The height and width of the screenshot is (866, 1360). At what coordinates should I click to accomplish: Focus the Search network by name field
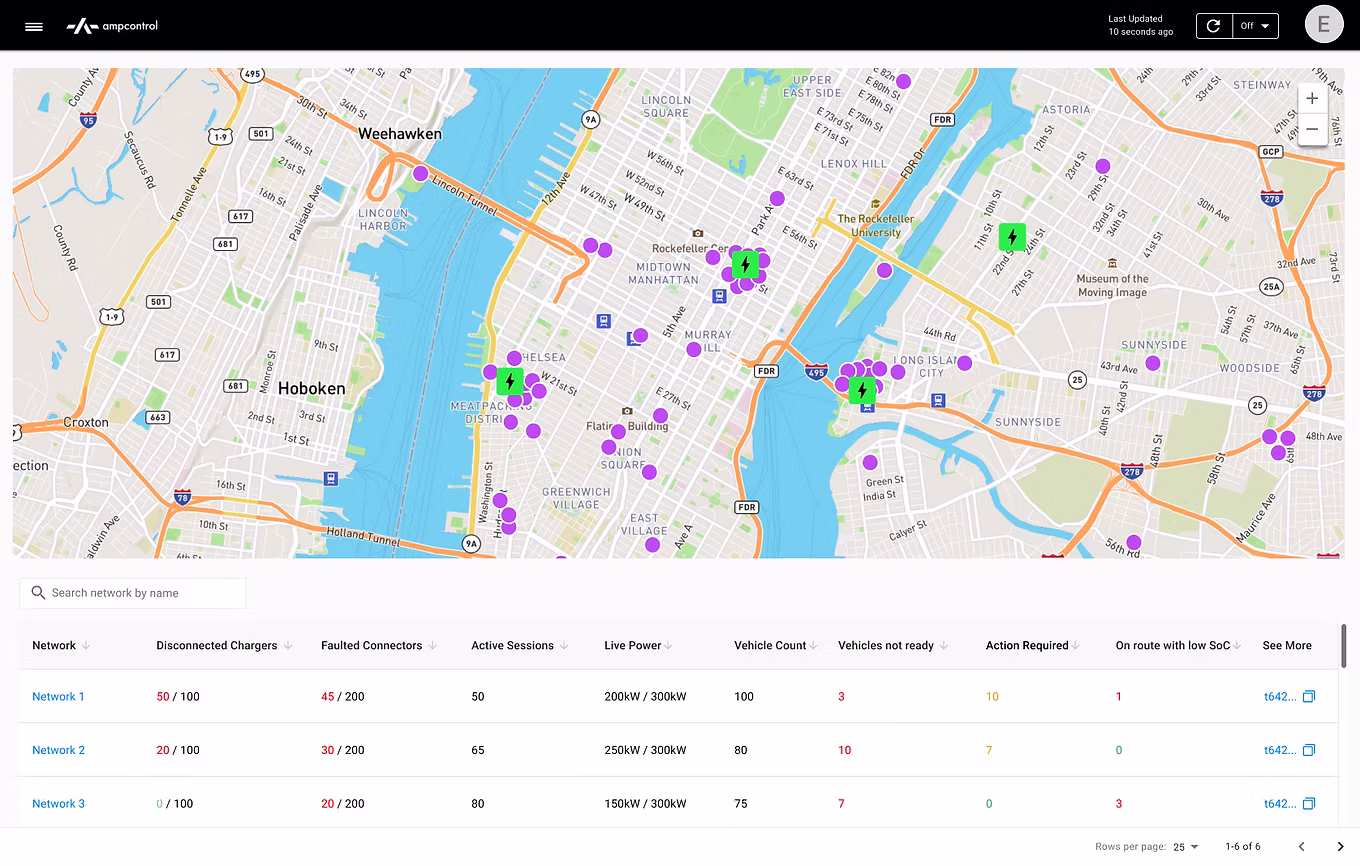[133, 593]
